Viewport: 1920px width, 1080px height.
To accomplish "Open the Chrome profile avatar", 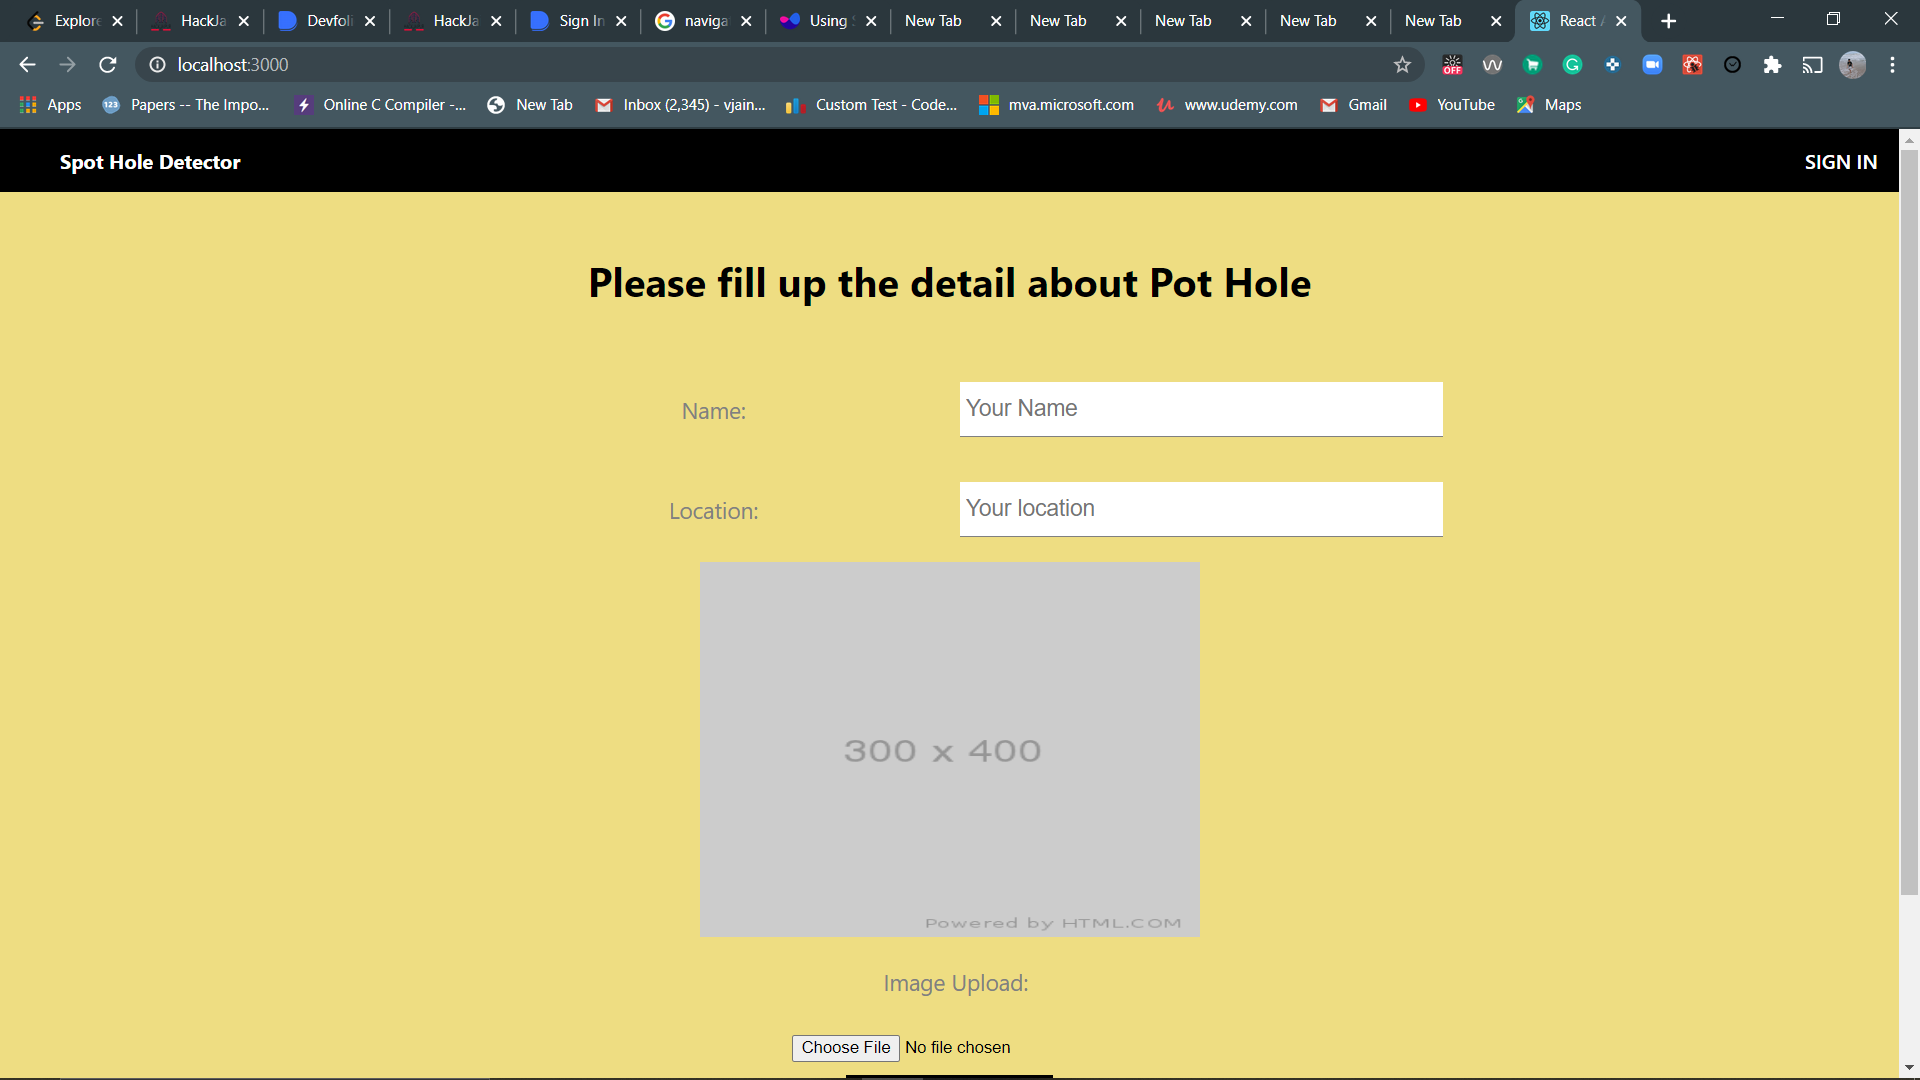I will coord(1852,65).
